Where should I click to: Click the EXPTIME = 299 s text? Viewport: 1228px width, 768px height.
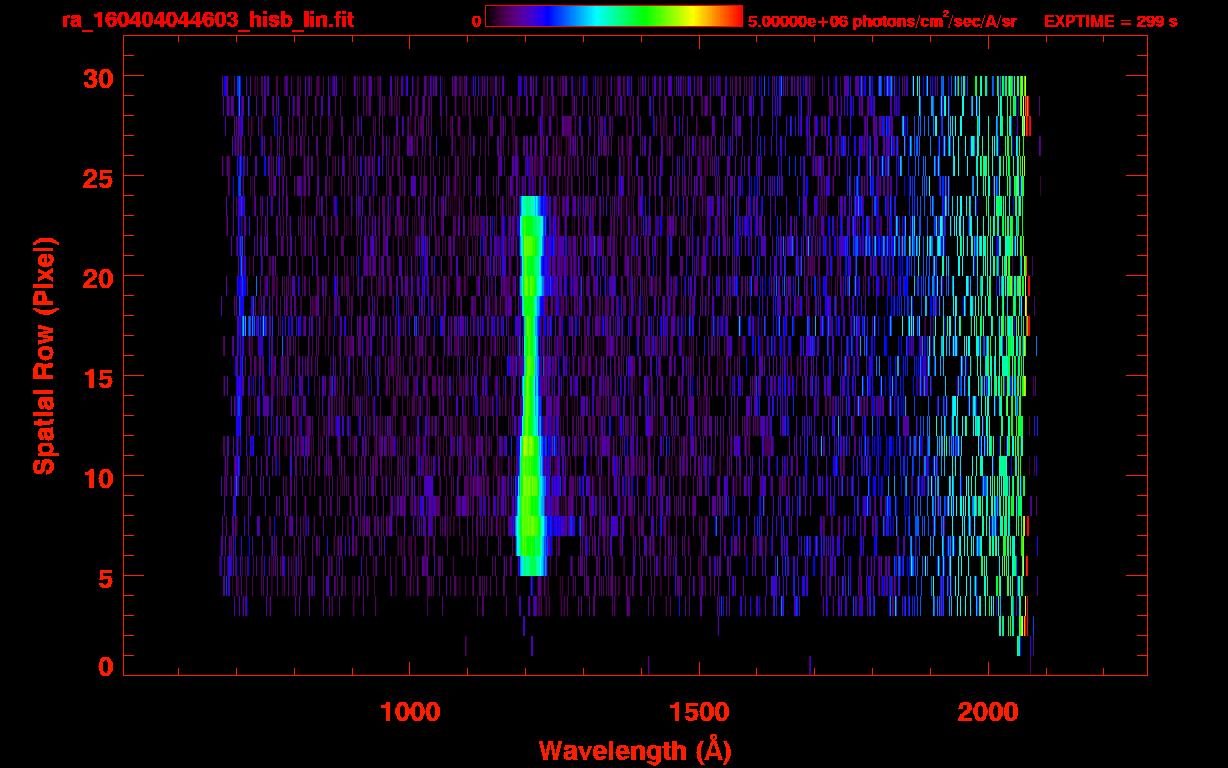tap(1110, 21)
